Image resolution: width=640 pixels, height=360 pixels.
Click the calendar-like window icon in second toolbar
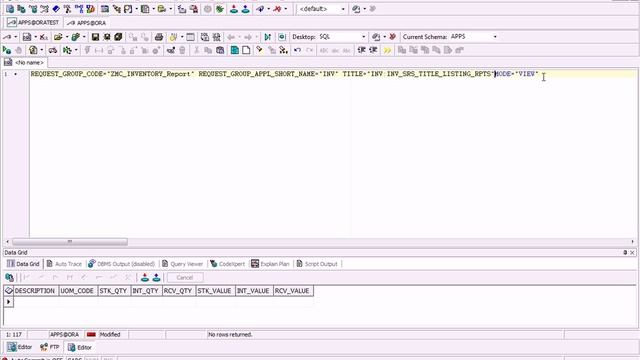190,37
